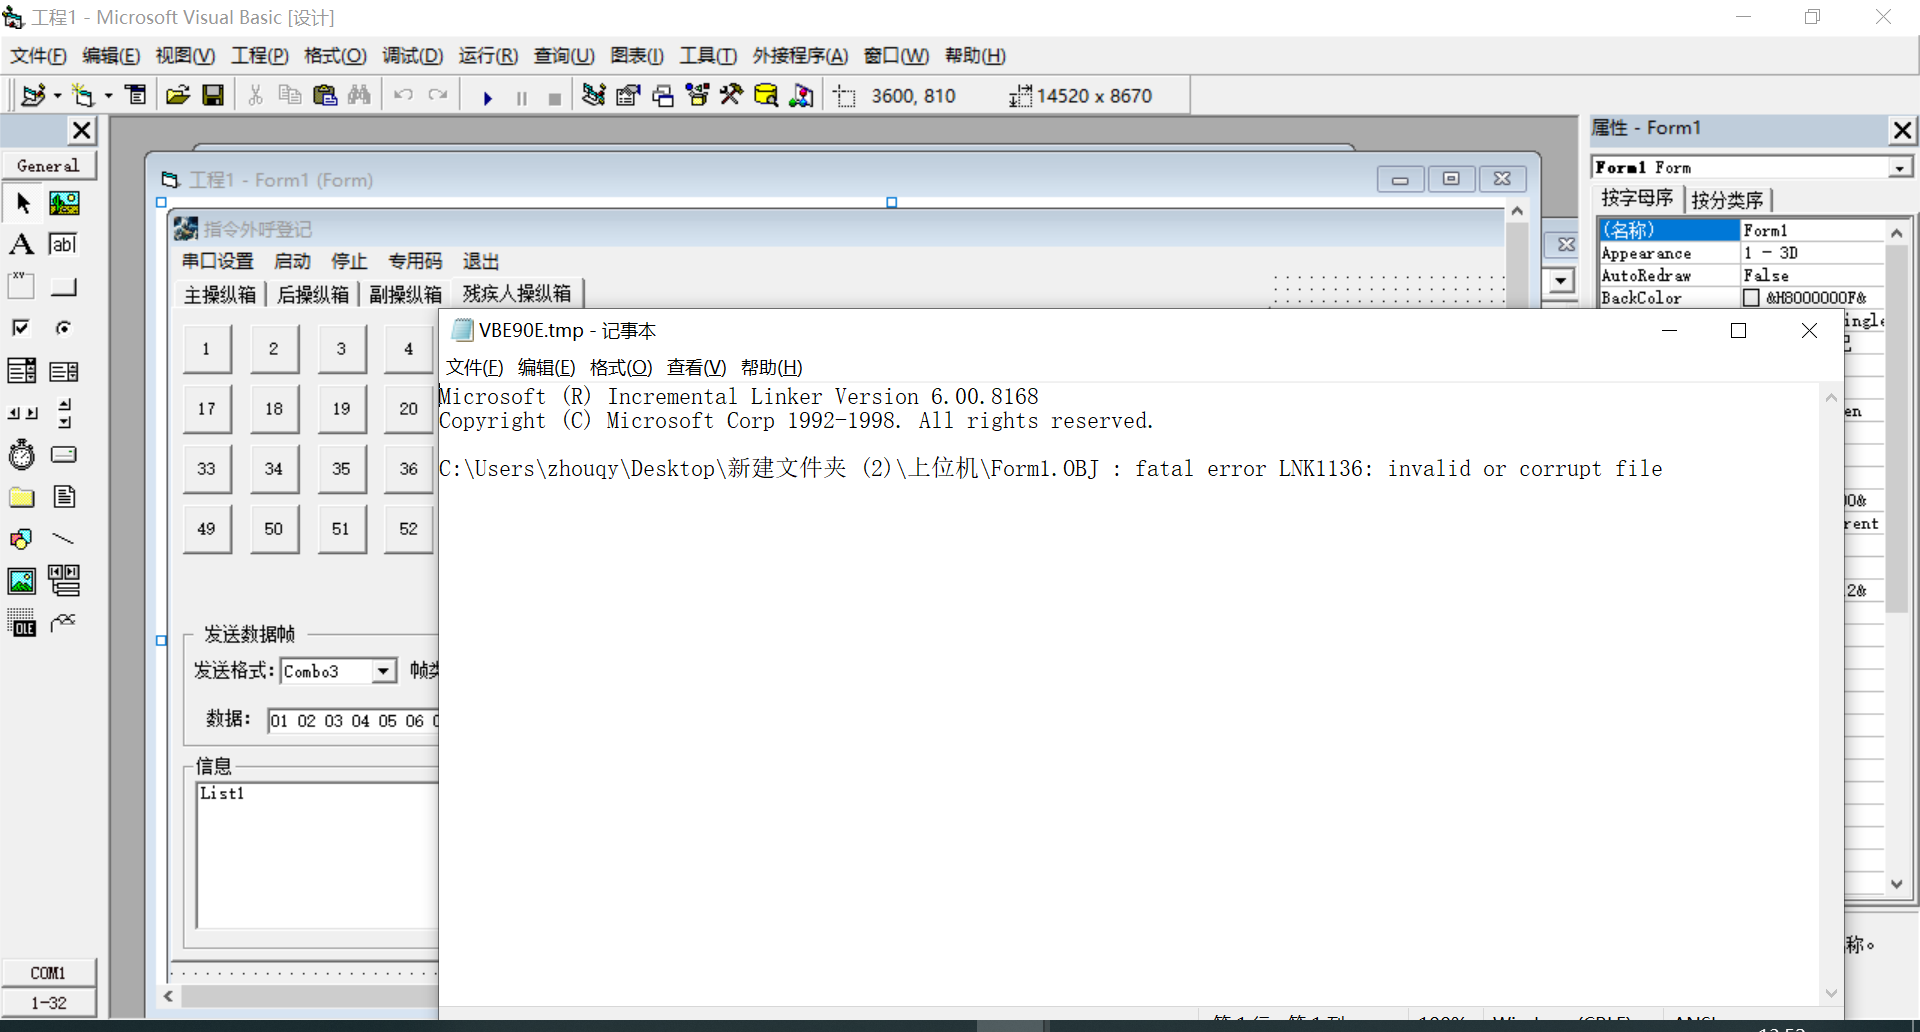Open the Properties Window toolbar icon
Viewport: 1920px width, 1032px height.
pos(628,95)
